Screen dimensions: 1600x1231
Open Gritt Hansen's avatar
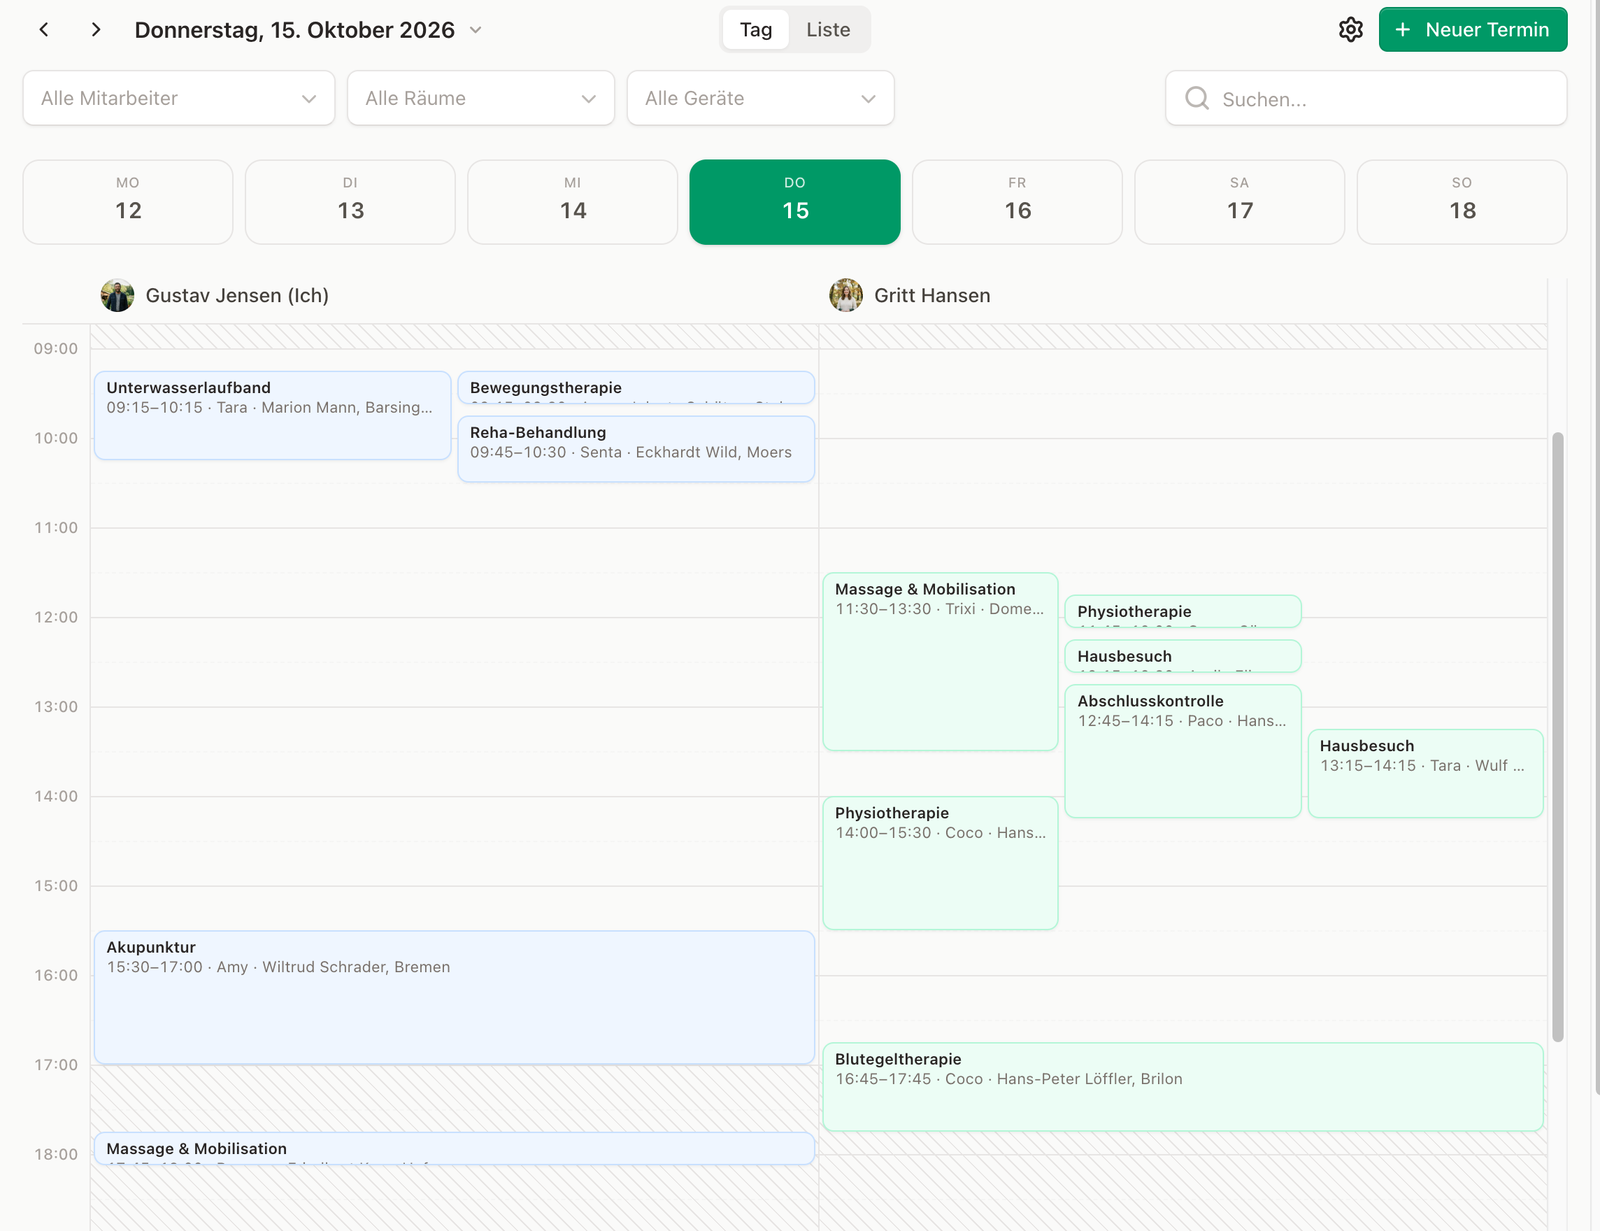(x=846, y=296)
